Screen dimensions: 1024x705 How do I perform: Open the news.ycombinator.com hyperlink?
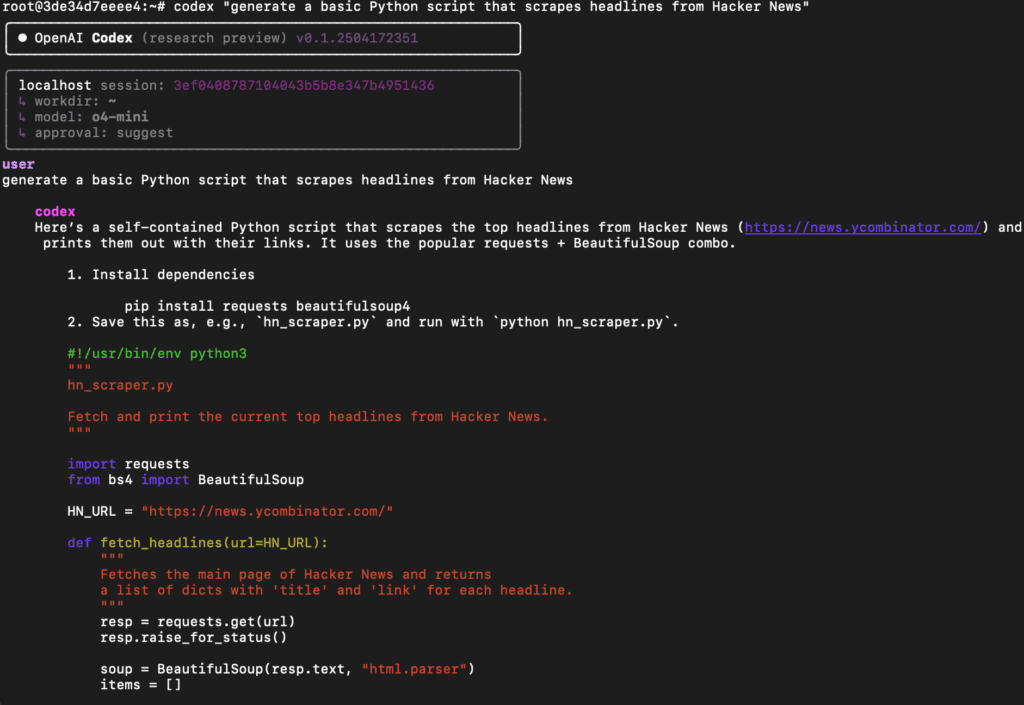(x=863, y=227)
